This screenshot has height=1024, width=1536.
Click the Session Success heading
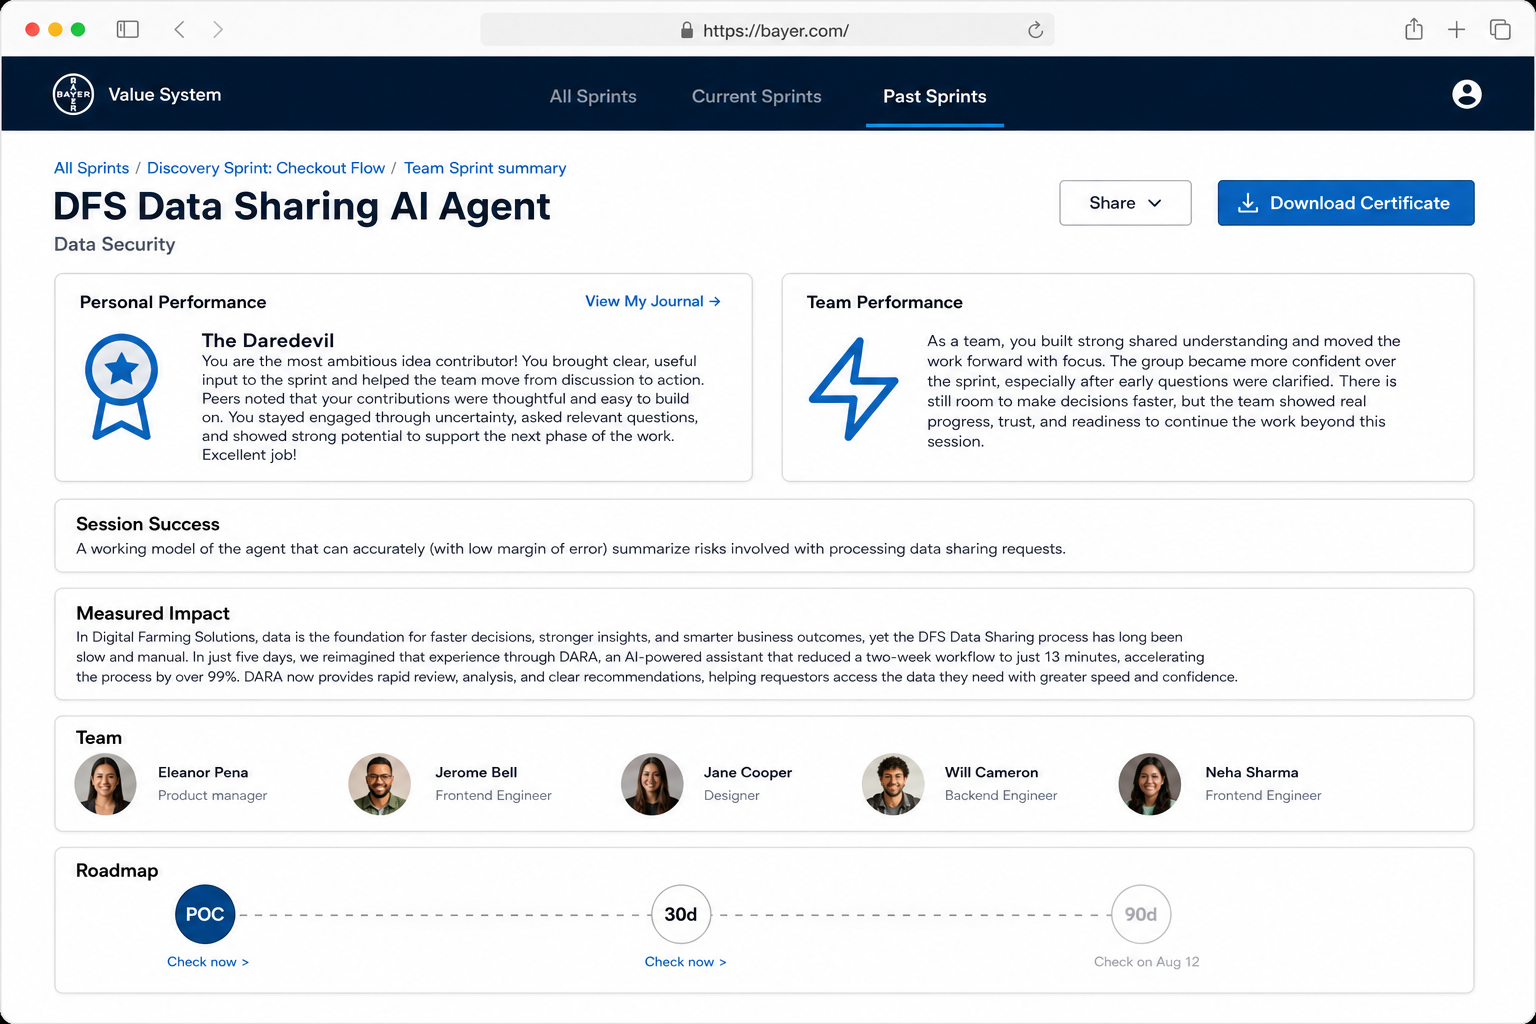pos(148,524)
